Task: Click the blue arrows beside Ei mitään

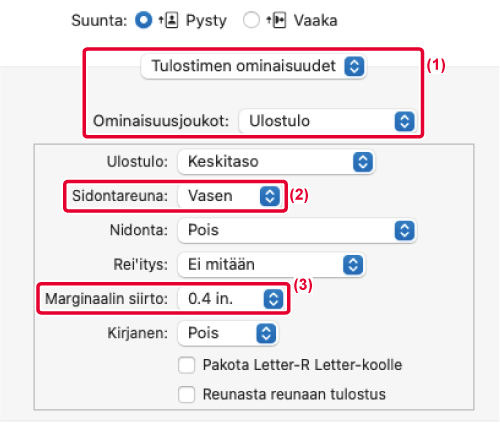Action: coord(353,265)
